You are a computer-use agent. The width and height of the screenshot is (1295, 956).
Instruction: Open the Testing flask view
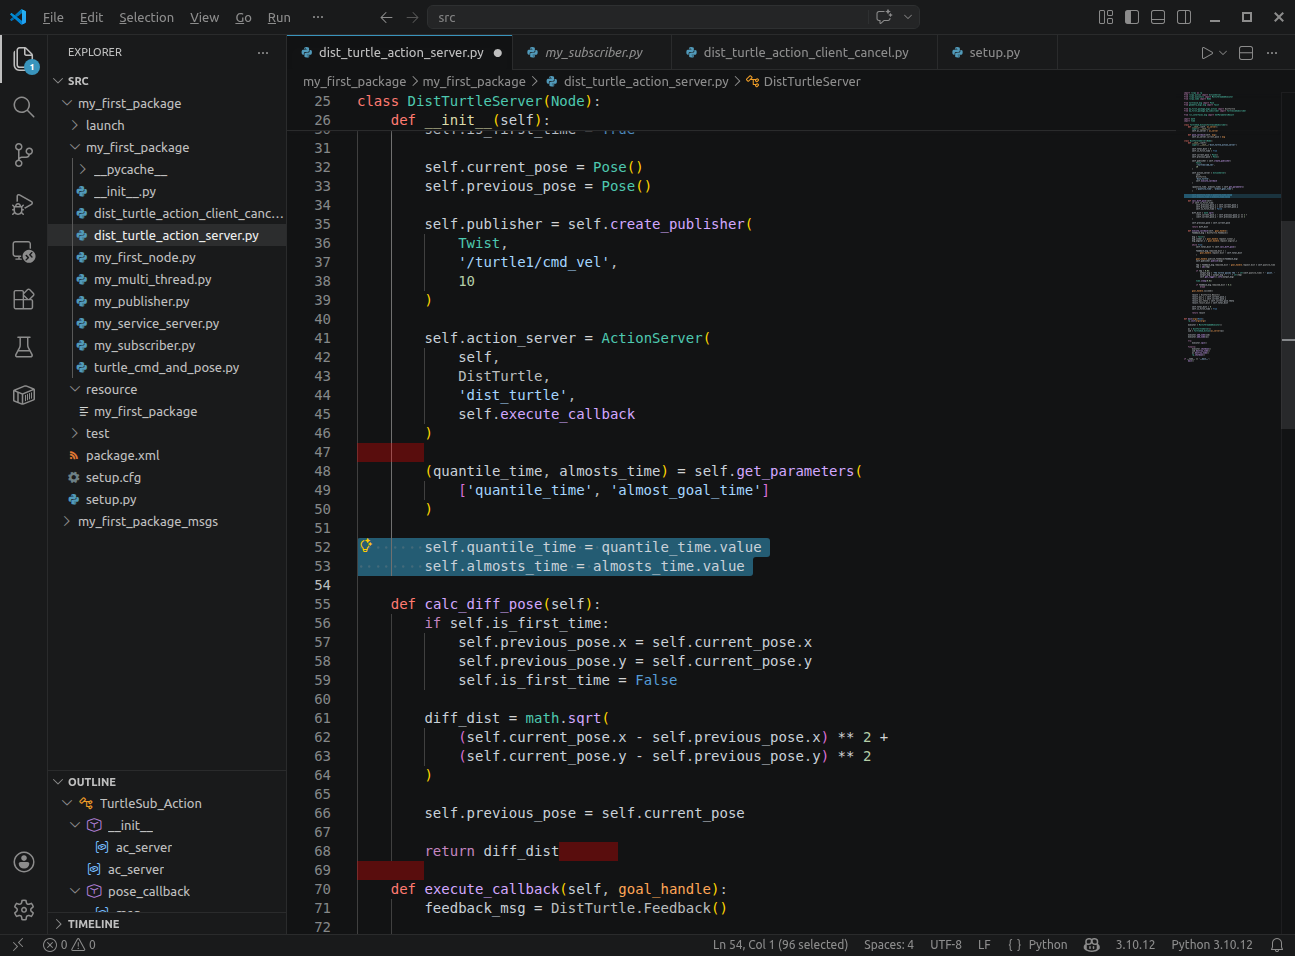pos(24,347)
